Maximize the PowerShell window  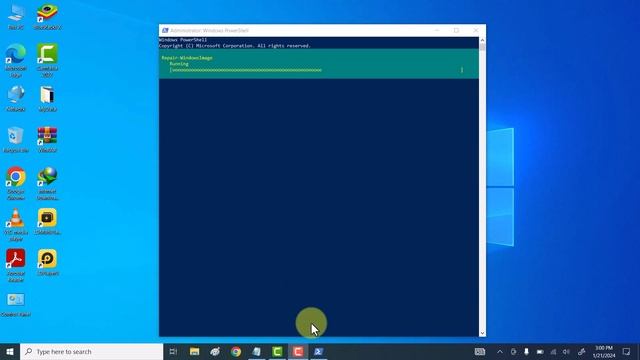point(456,30)
